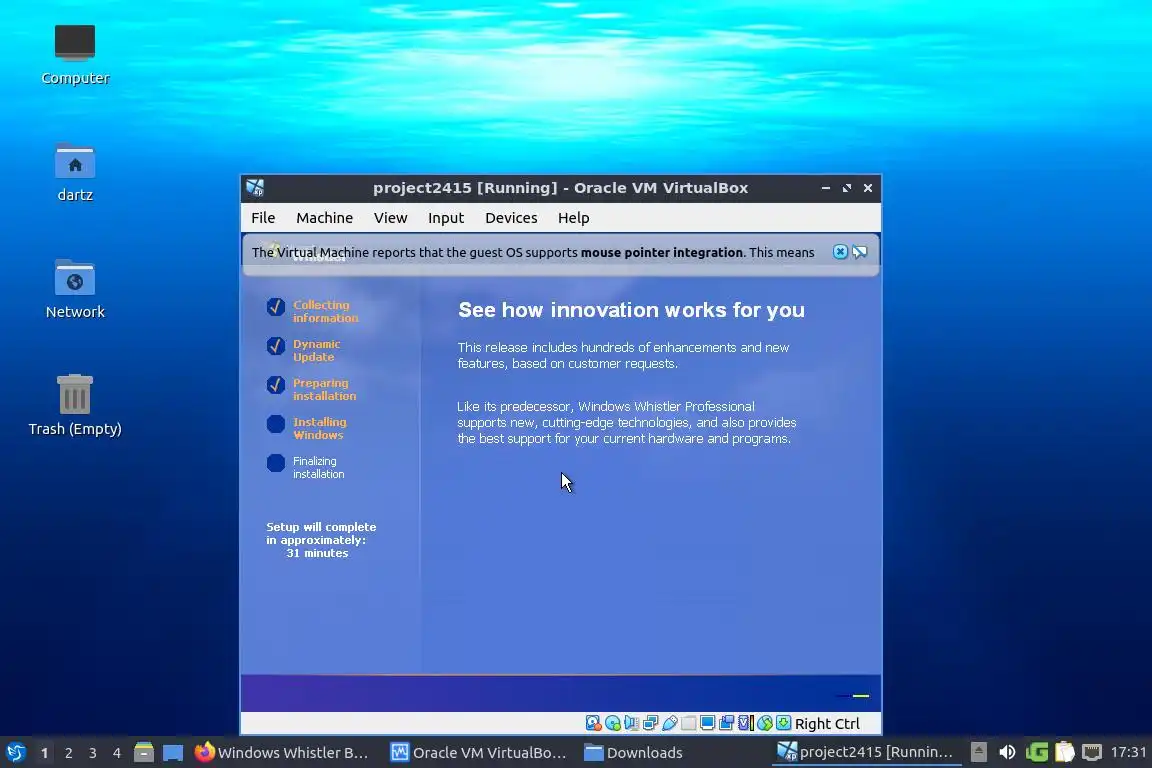Open the View menu
Screen dimensions: 1152x768
(390, 218)
